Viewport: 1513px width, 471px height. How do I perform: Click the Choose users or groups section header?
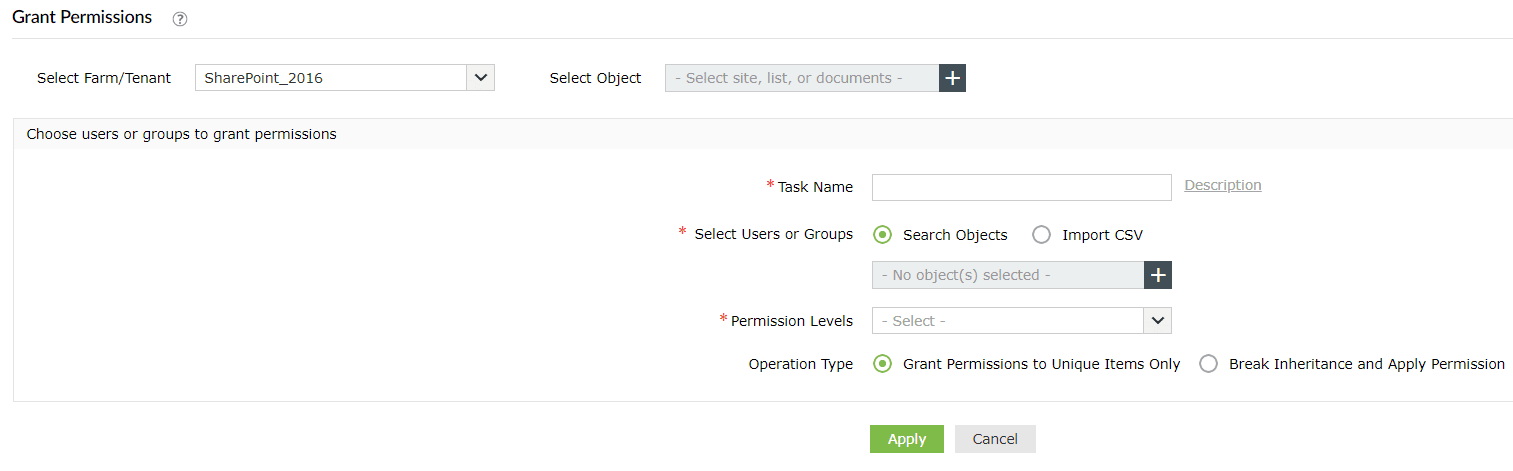pos(181,134)
